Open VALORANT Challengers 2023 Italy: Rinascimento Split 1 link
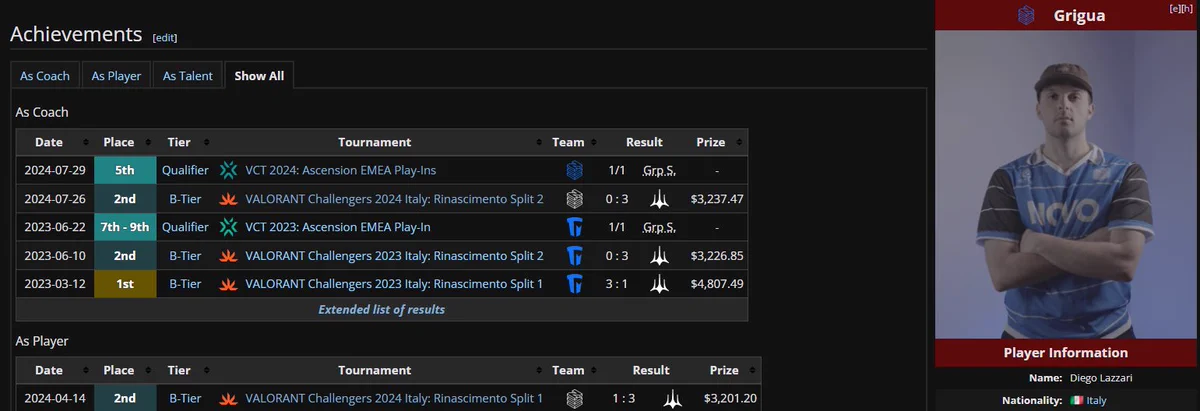This screenshot has height=411, width=1200. 394,284
